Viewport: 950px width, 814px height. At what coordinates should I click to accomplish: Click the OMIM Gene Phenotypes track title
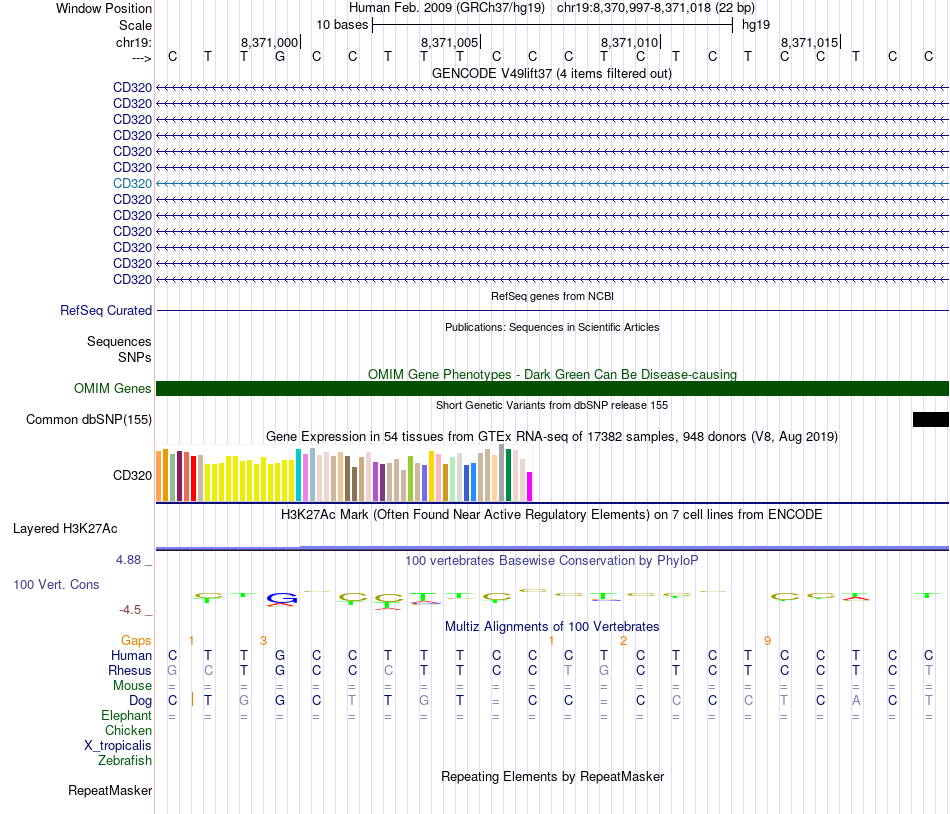click(x=552, y=374)
